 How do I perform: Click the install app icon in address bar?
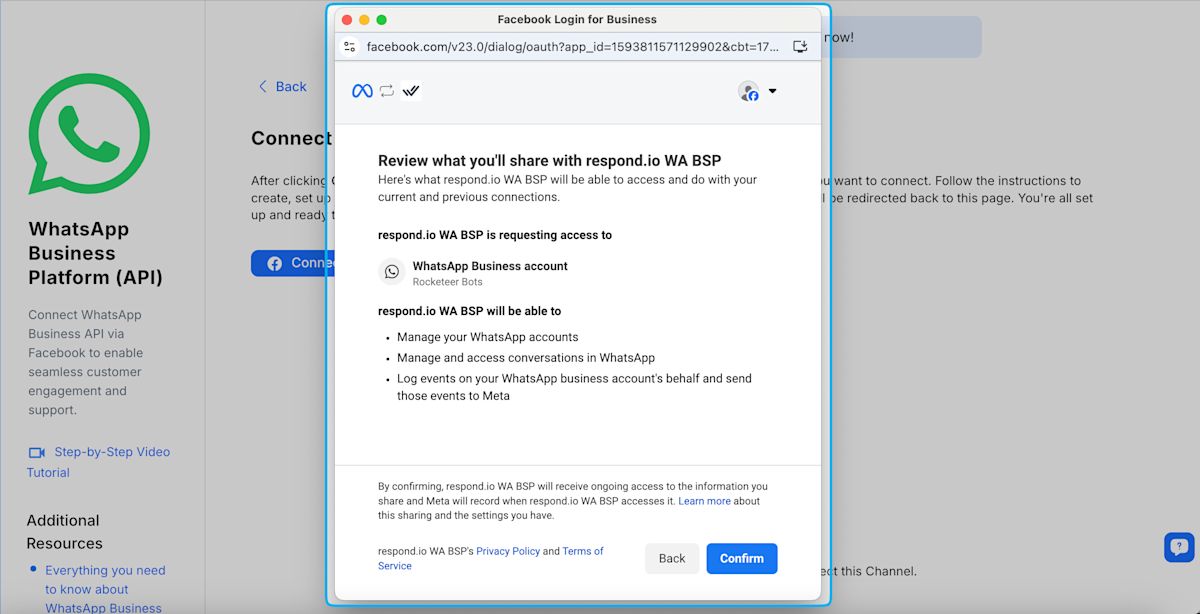(800, 46)
